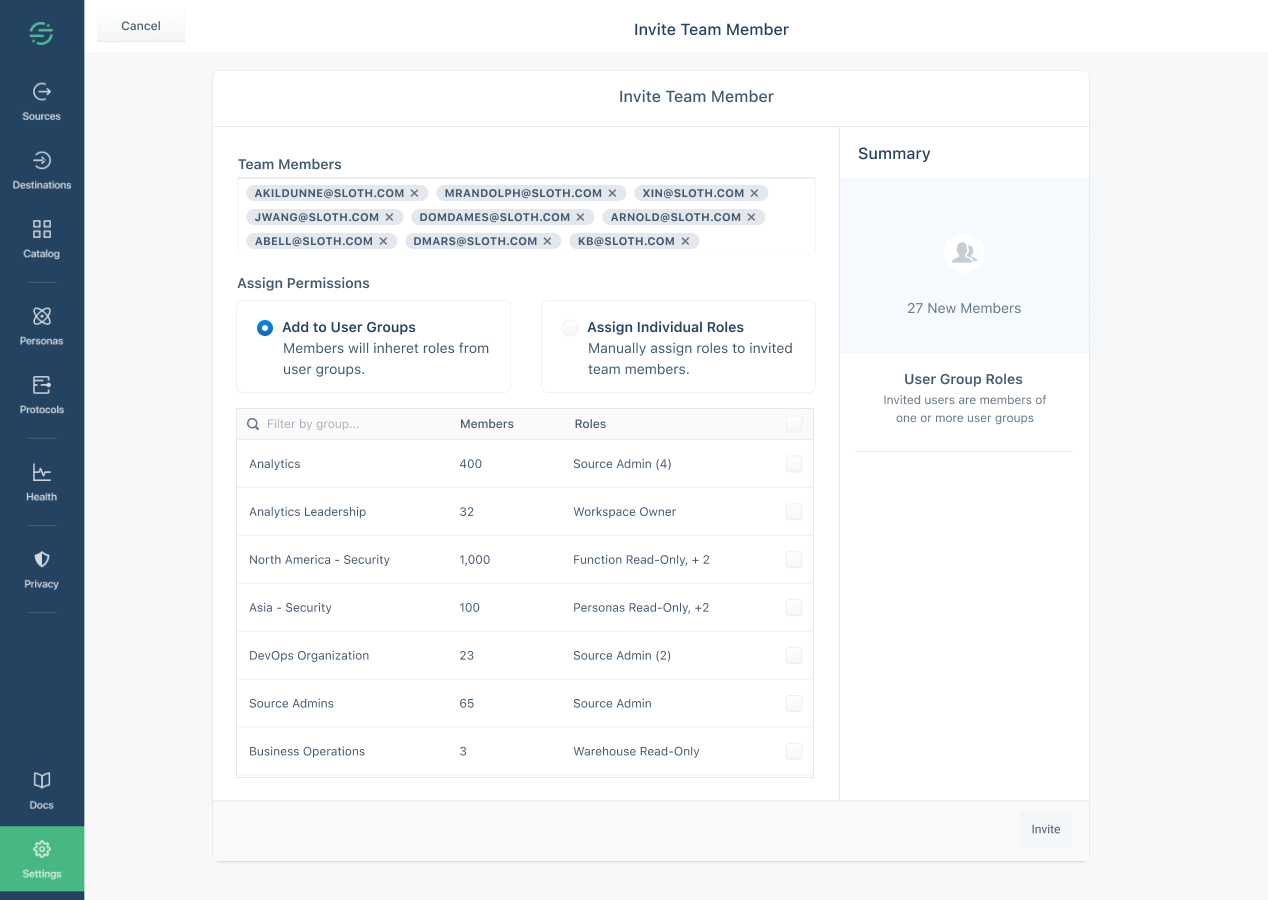Check the Asia - Security group checkbox

pos(794,608)
